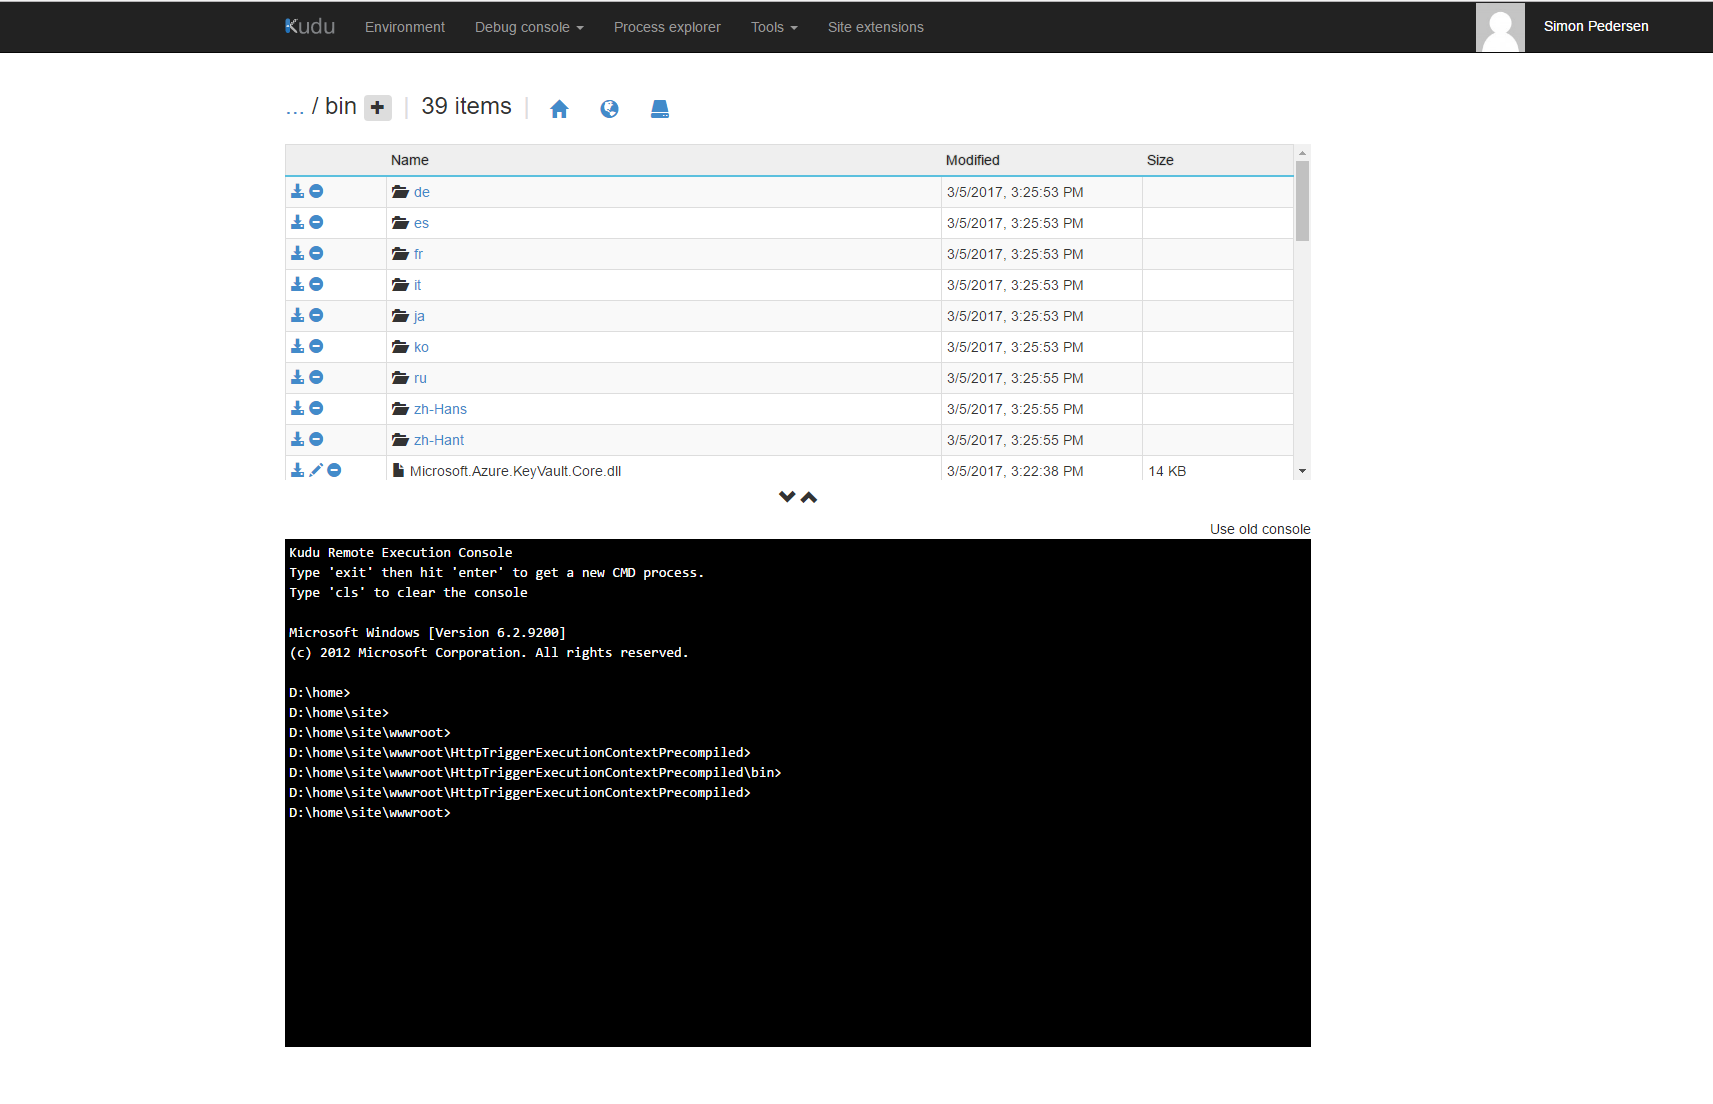Download the de folder
Viewport: 1713px width, 1104px height.
tap(297, 191)
